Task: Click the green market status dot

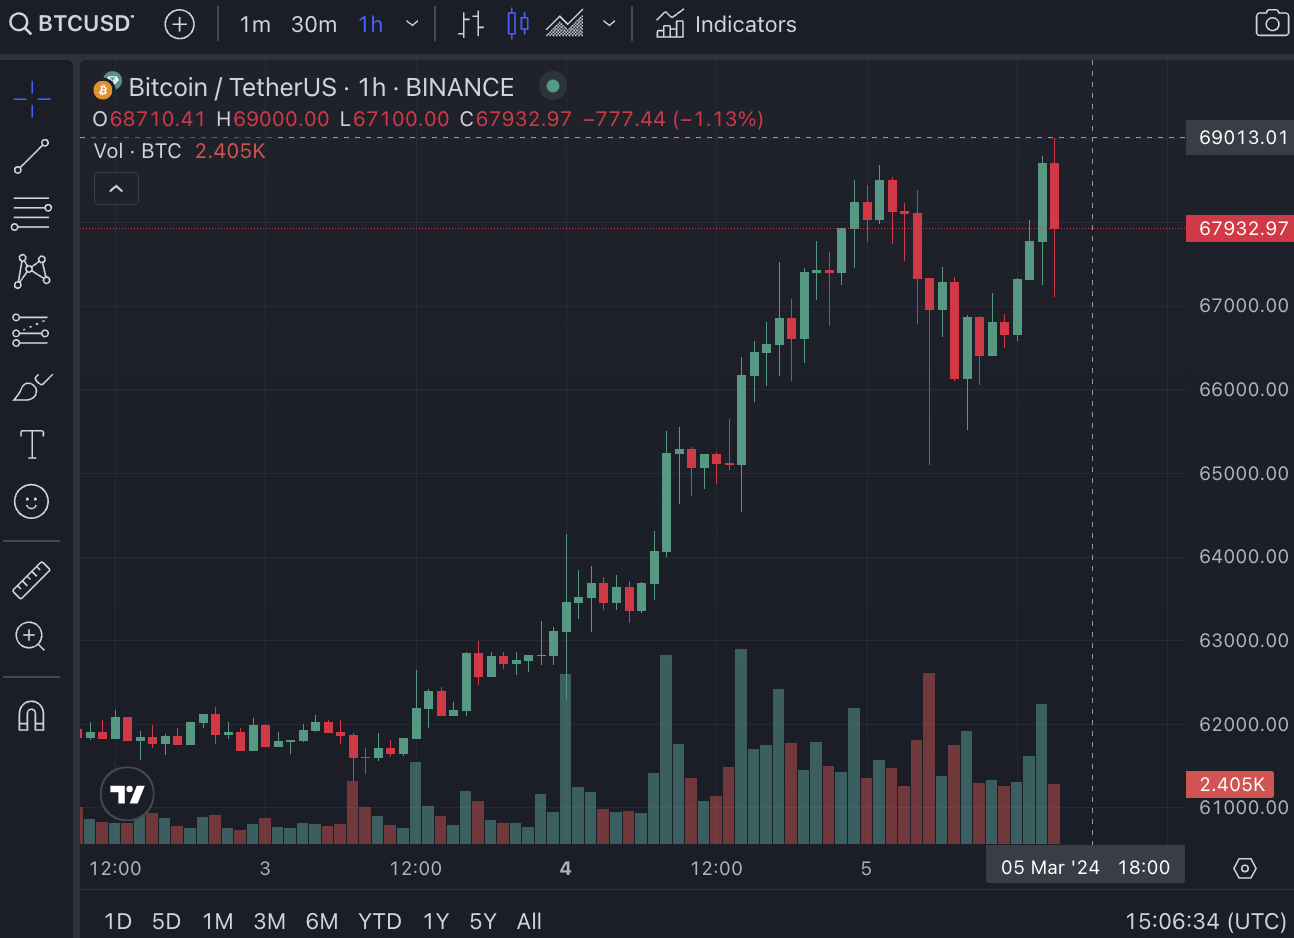Action: 552,86
